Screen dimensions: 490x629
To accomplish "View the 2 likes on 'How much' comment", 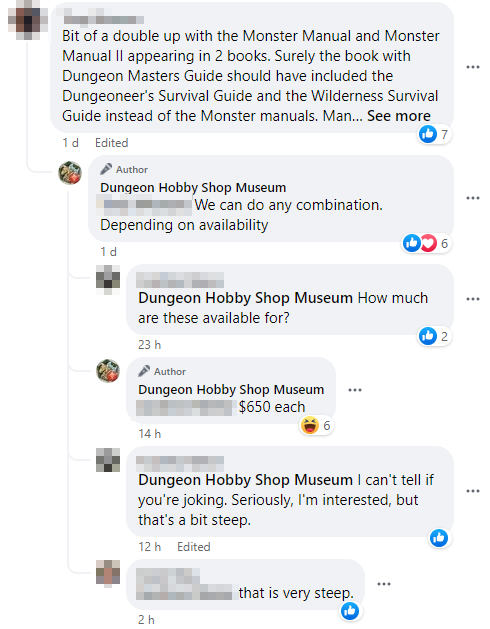I will [x=434, y=336].
